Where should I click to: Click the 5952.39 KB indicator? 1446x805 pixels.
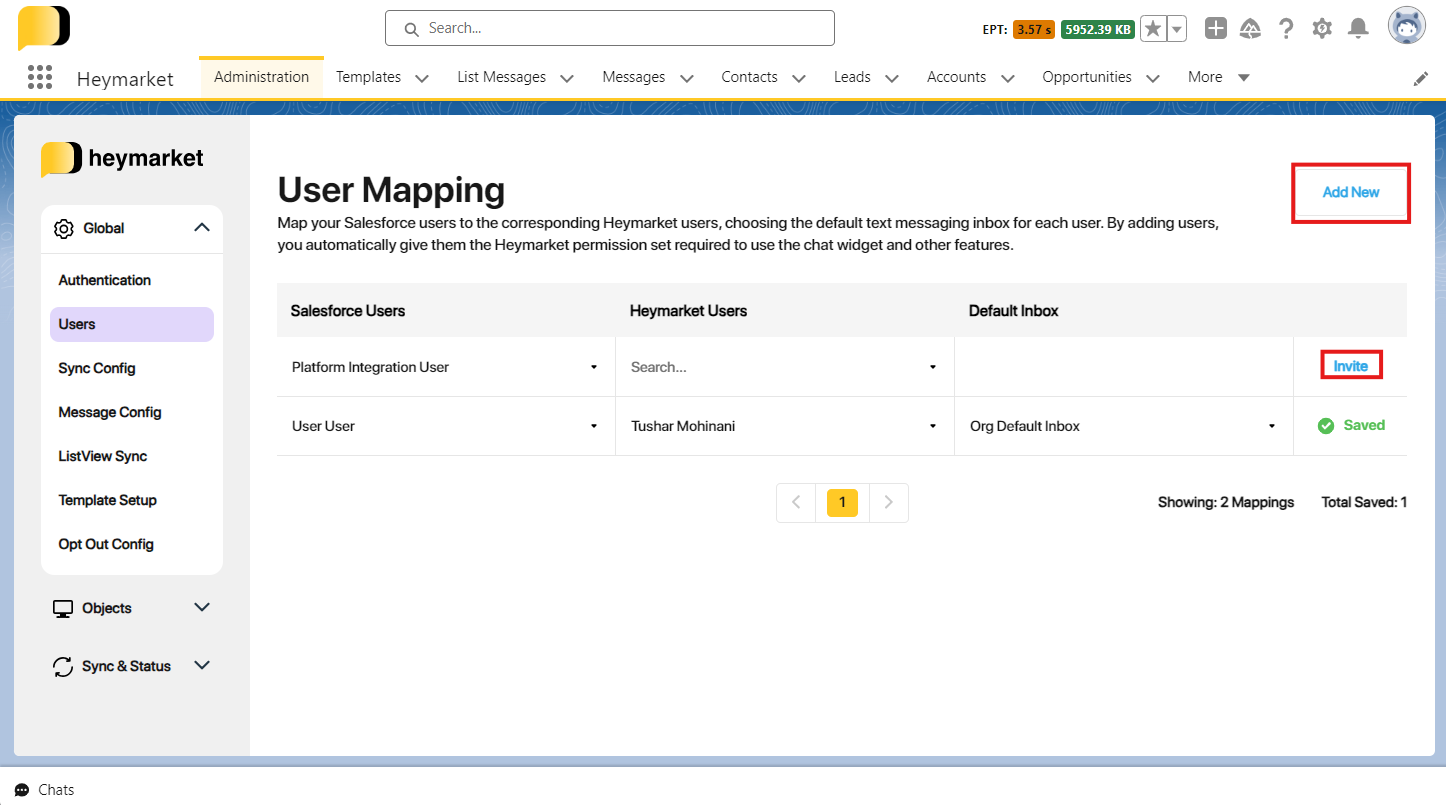point(1098,30)
